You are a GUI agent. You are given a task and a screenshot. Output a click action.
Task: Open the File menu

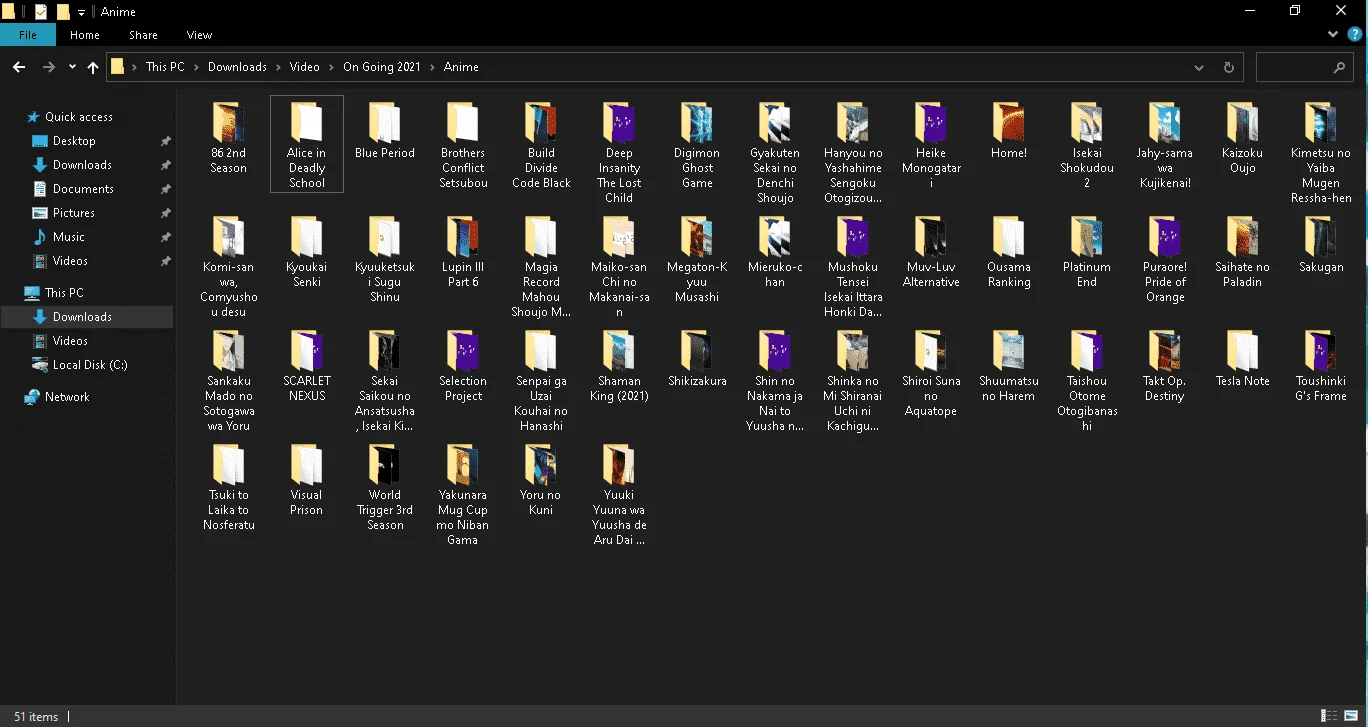(28, 35)
